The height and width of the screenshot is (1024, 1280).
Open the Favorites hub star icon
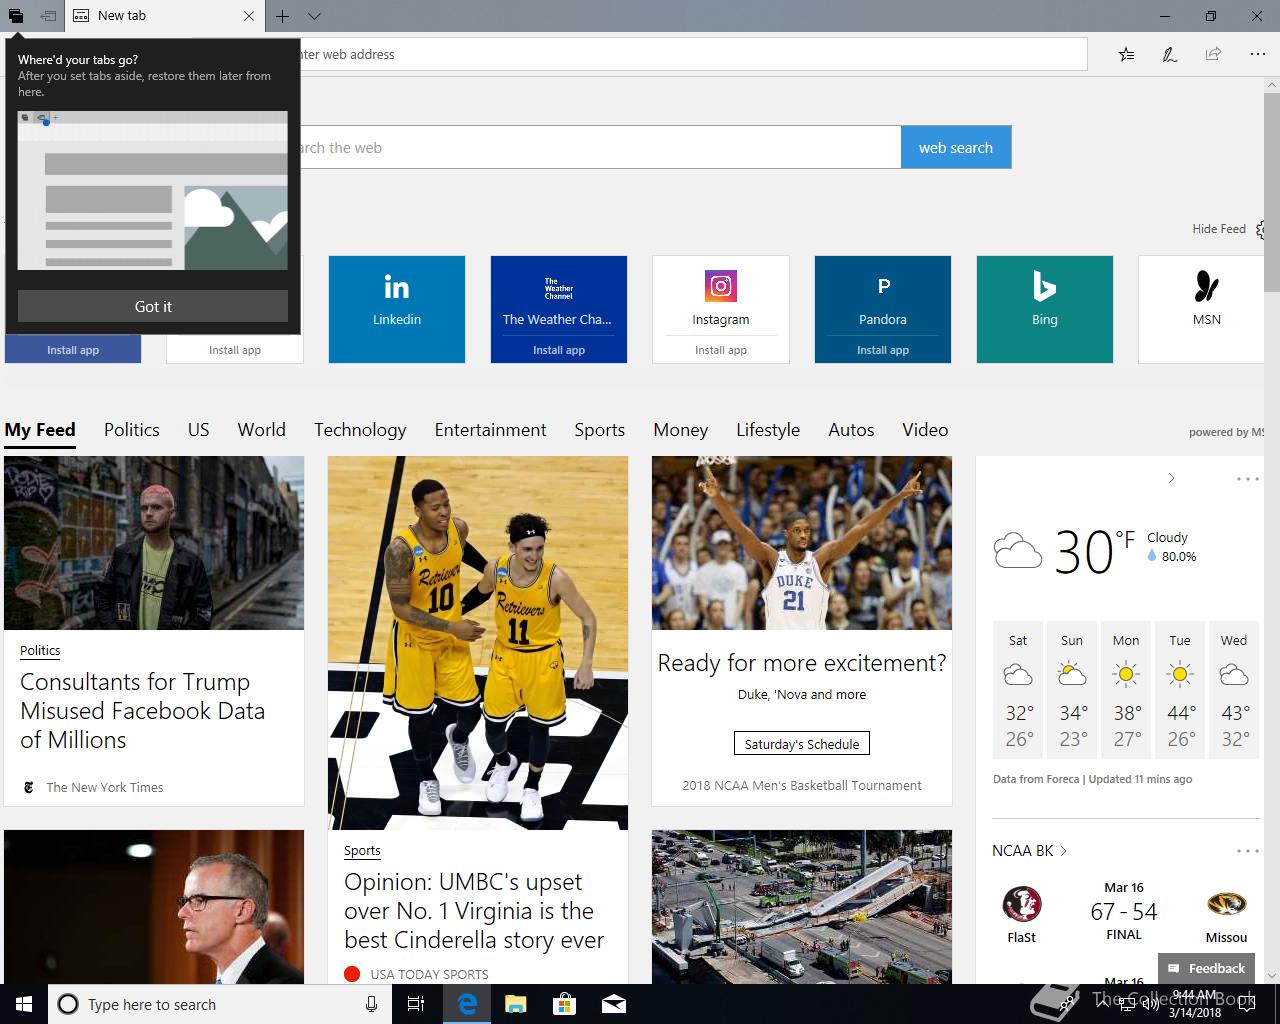(x=1127, y=54)
